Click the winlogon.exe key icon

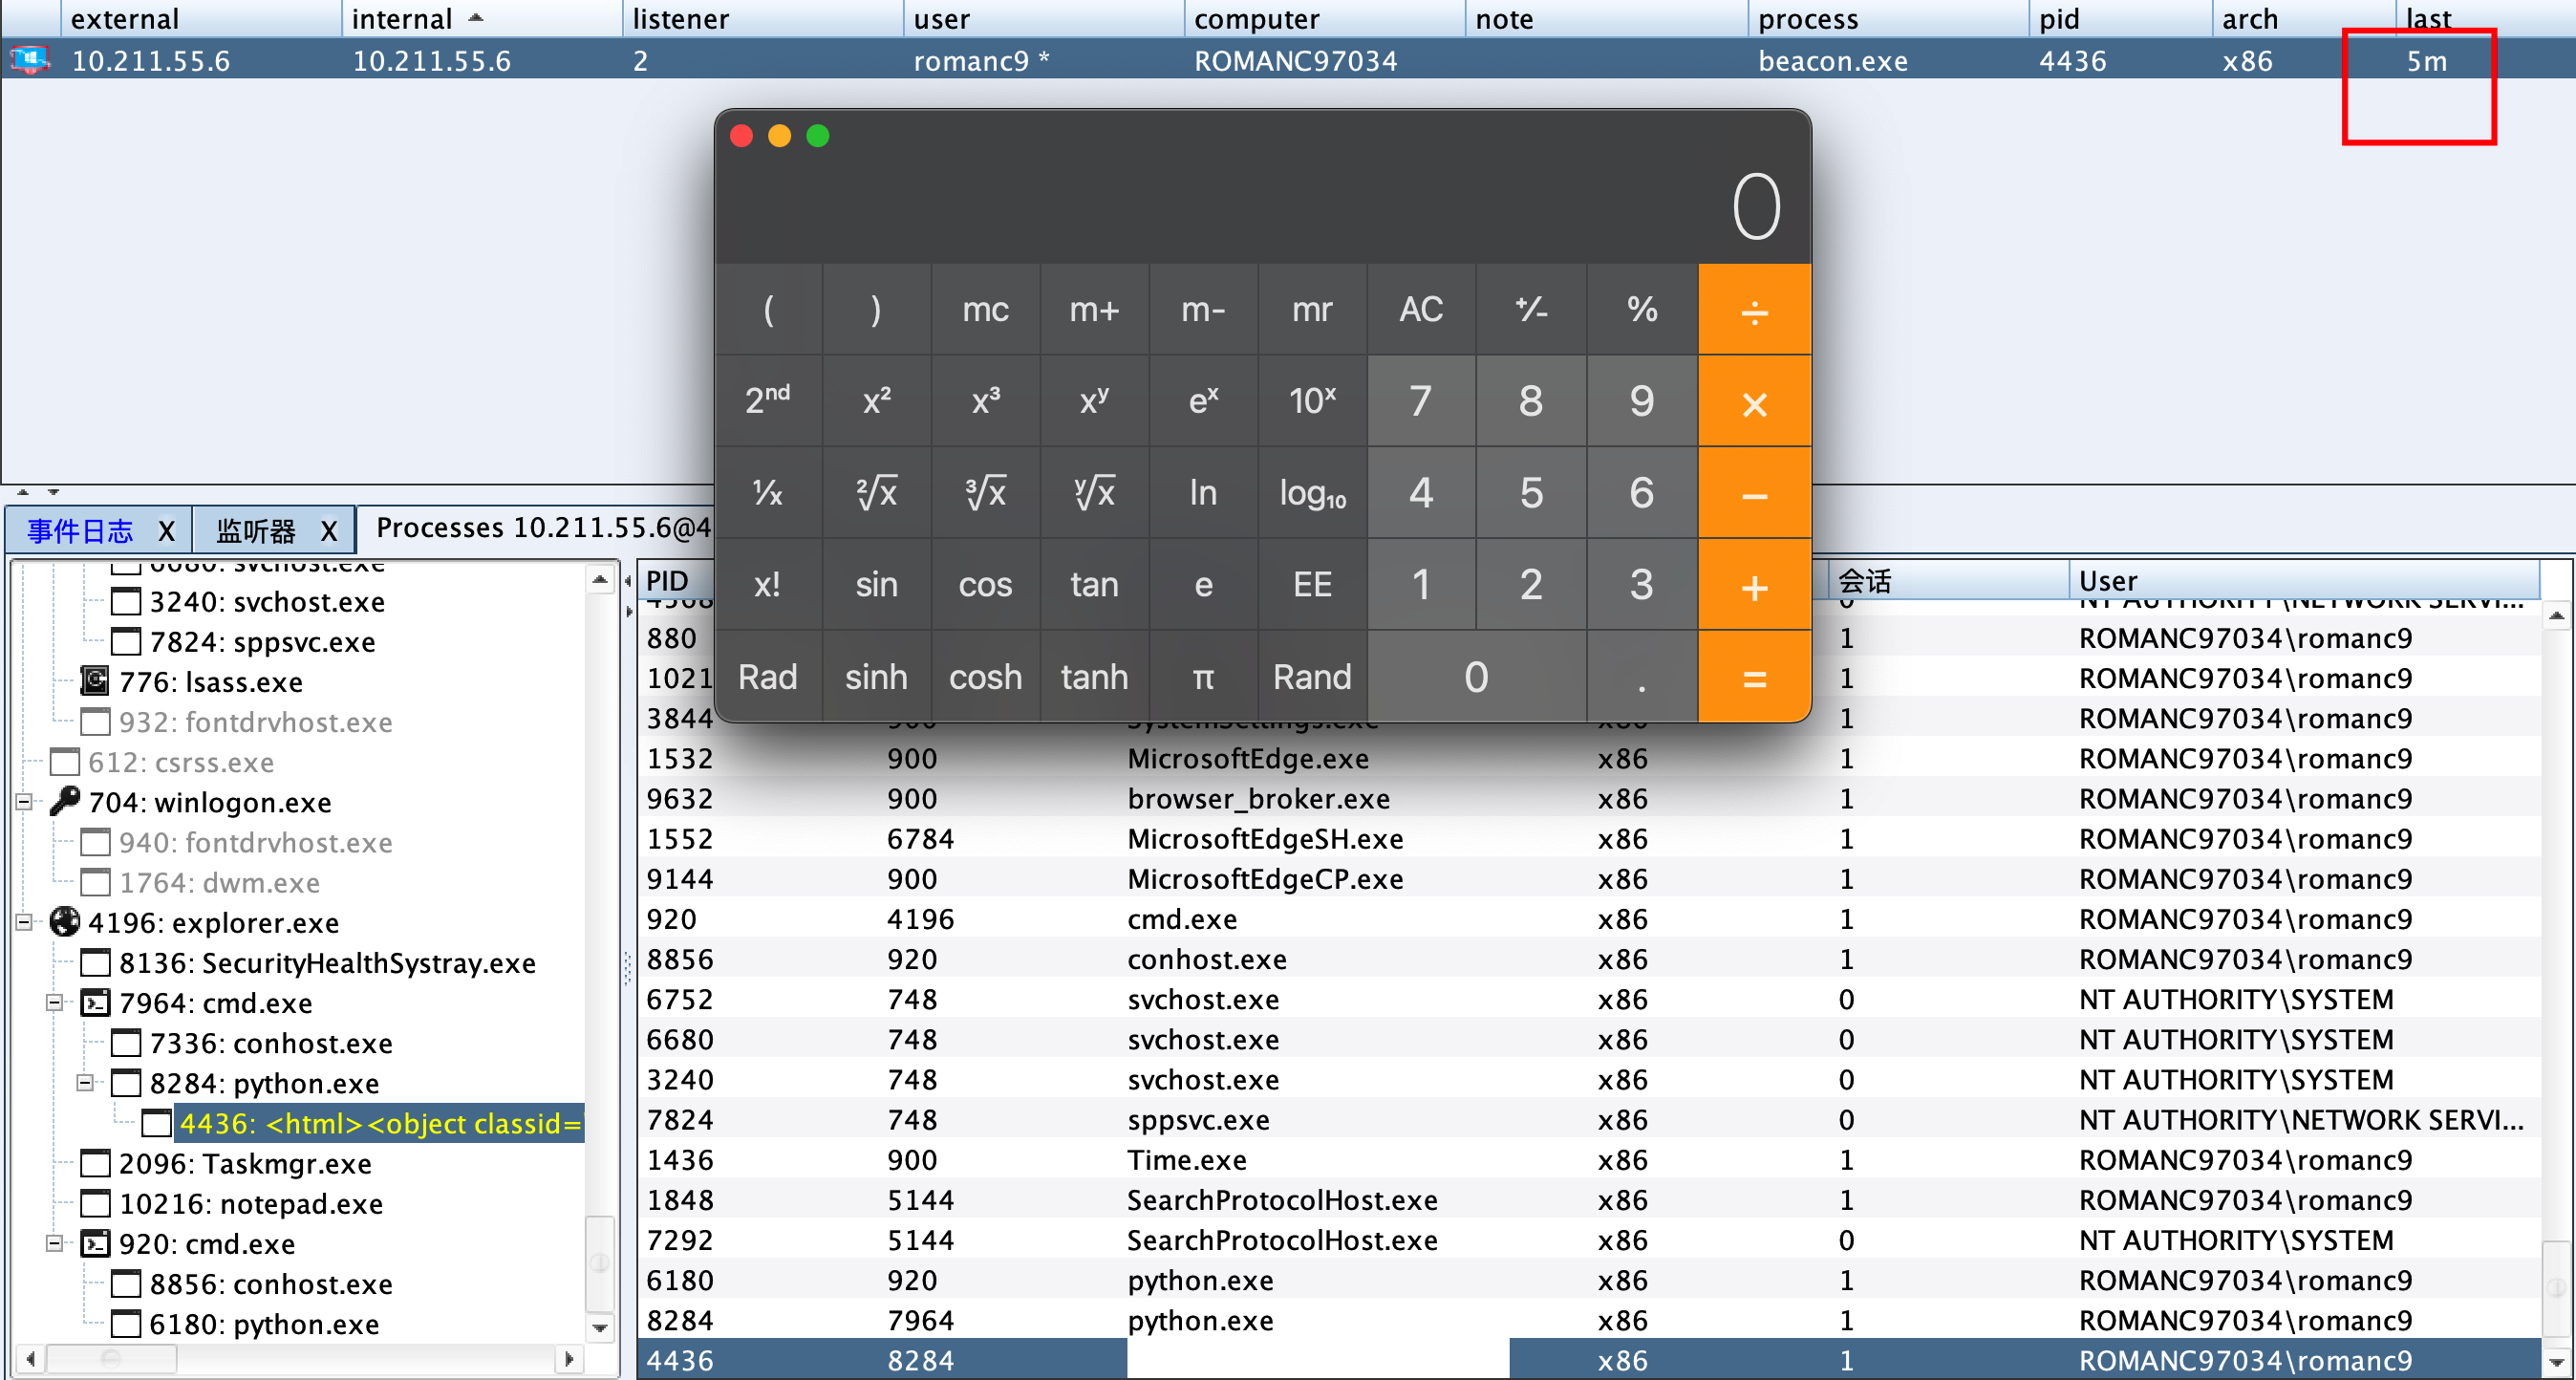coord(65,802)
